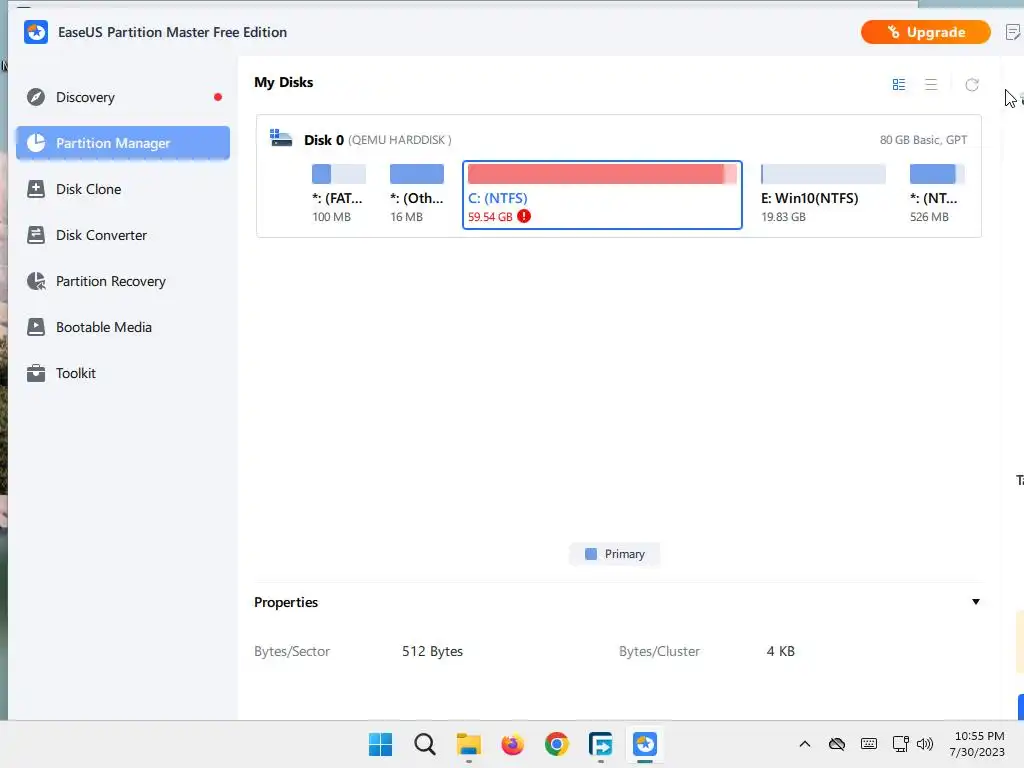Screen dimensions: 1024x768
Task: Click the E: Win10 usage bar
Action: point(823,174)
